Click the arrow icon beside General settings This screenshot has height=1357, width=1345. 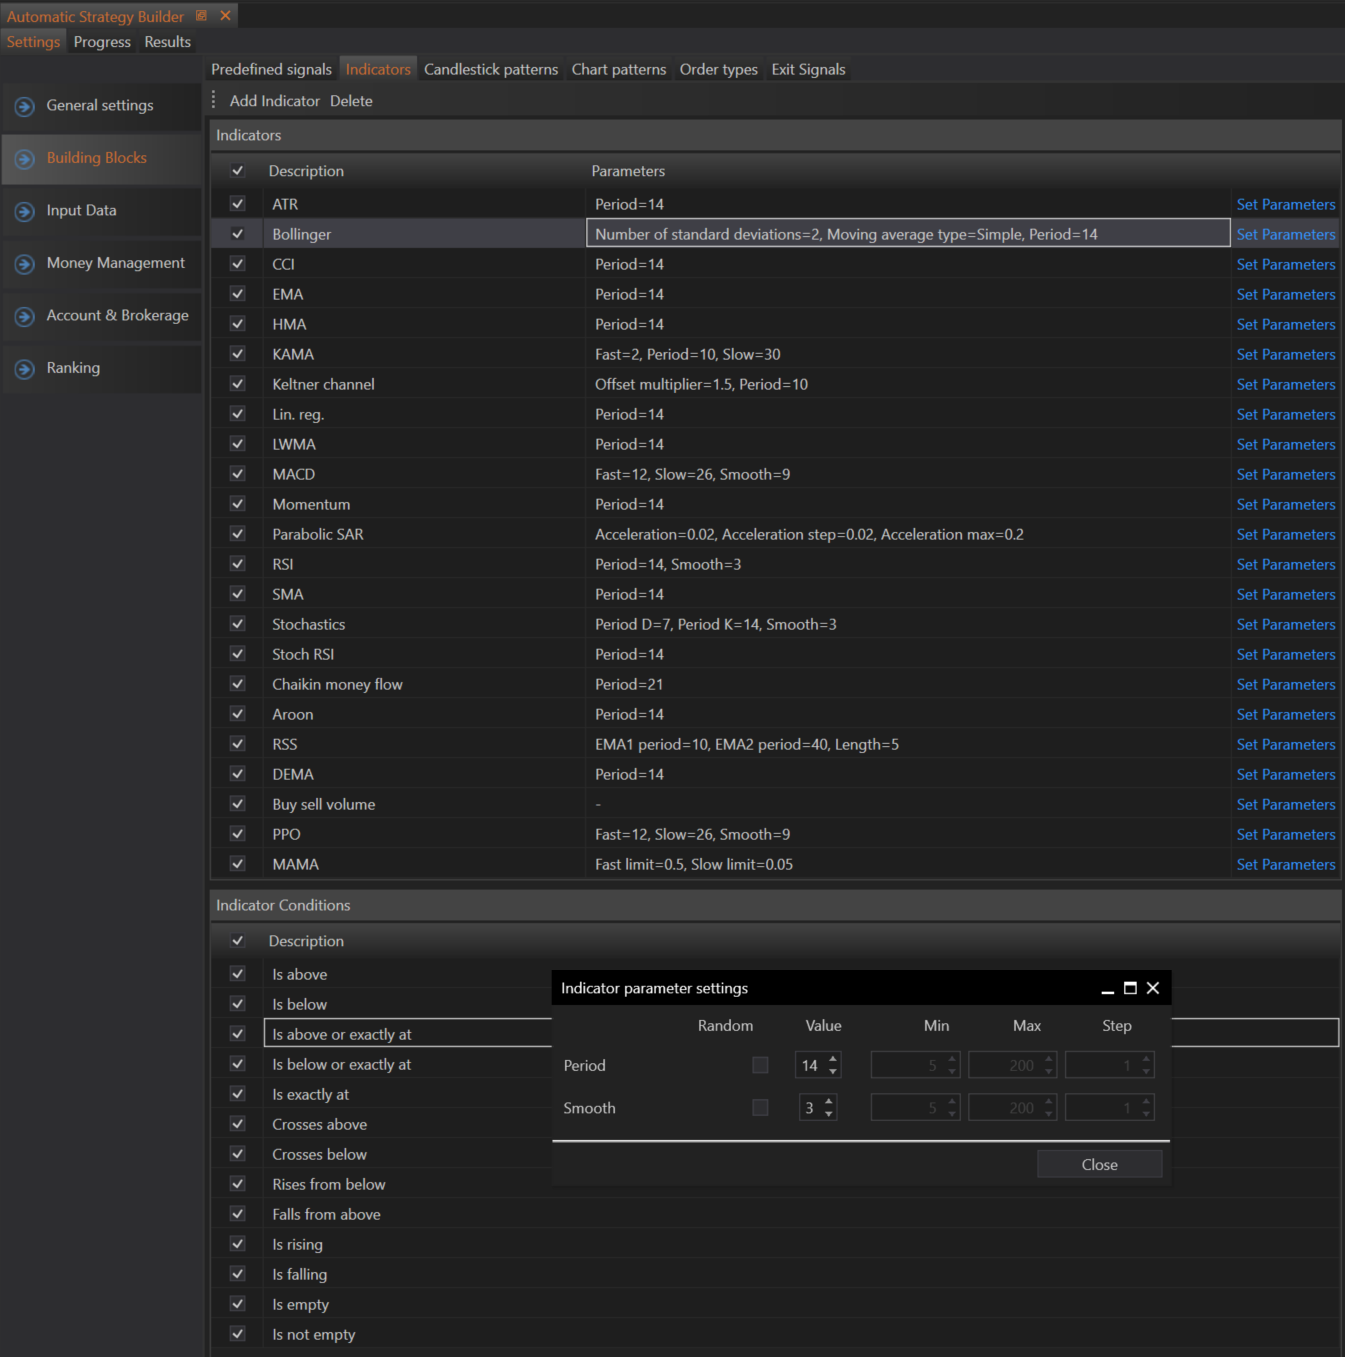pyautogui.click(x=25, y=106)
